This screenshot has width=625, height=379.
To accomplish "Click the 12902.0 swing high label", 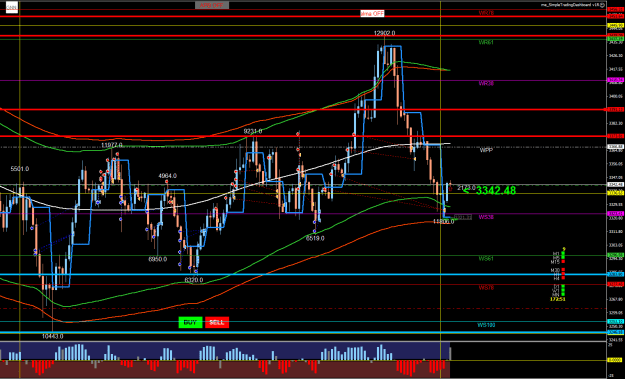I will click(385, 33).
